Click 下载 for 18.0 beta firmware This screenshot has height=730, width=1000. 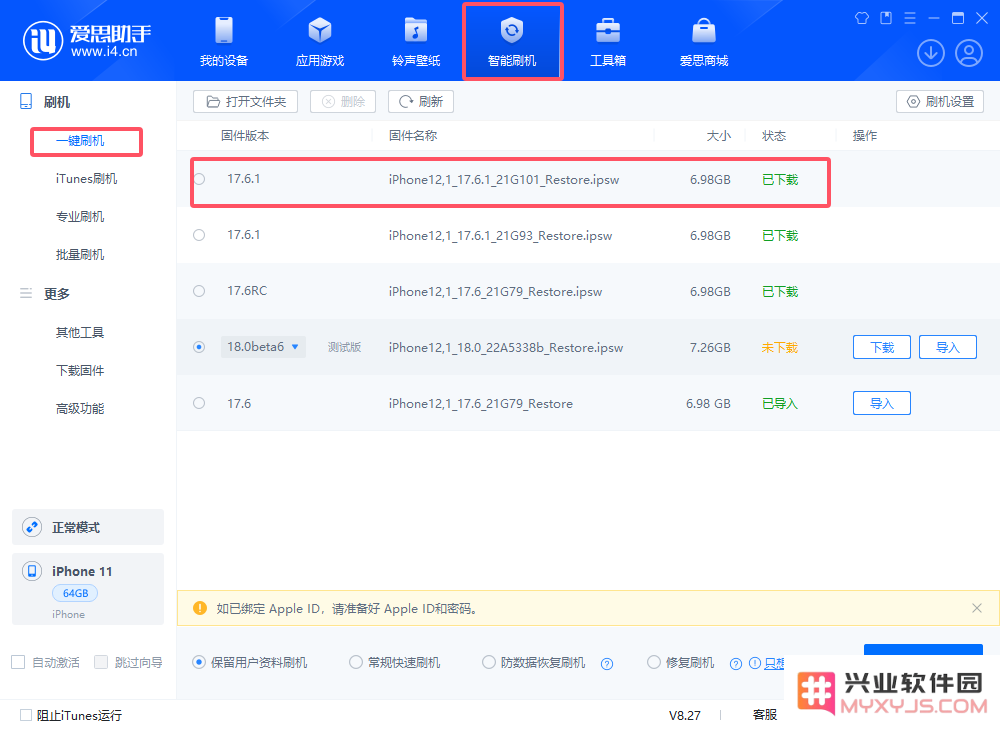882,347
